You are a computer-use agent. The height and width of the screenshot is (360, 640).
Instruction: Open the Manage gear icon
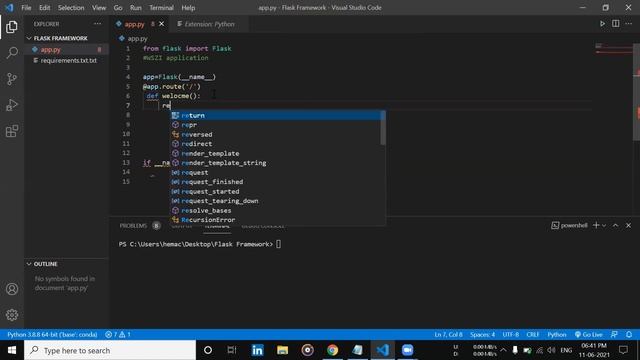coord(12,315)
